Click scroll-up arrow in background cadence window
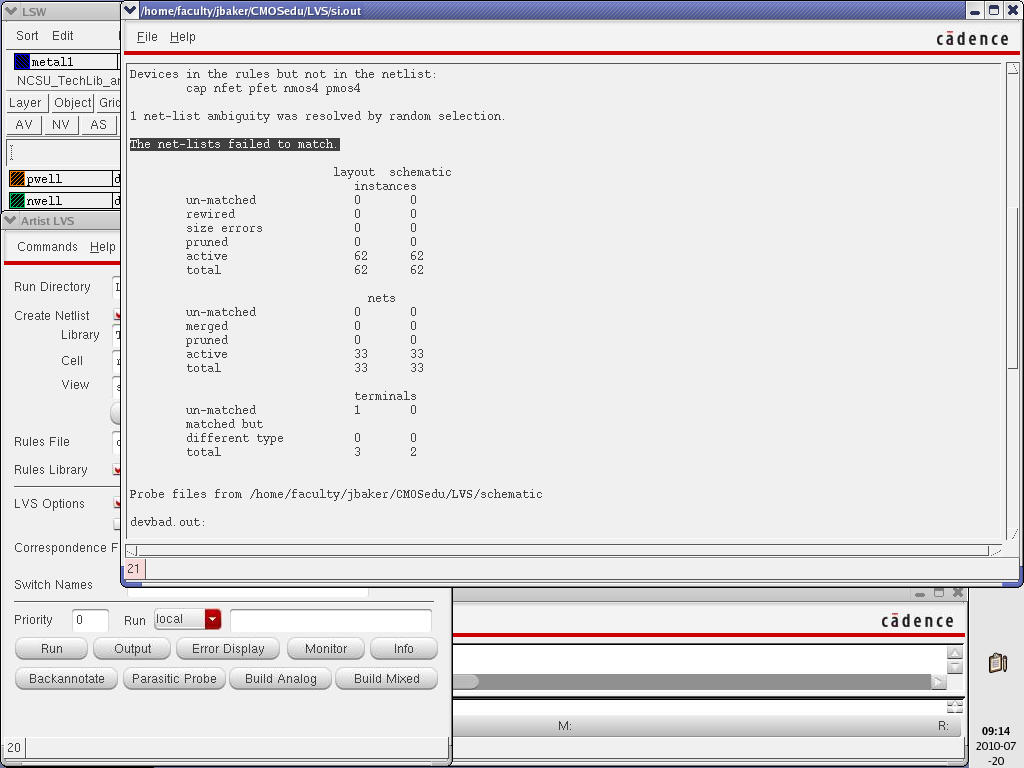This screenshot has height=768, width=1024. (955, 652)
